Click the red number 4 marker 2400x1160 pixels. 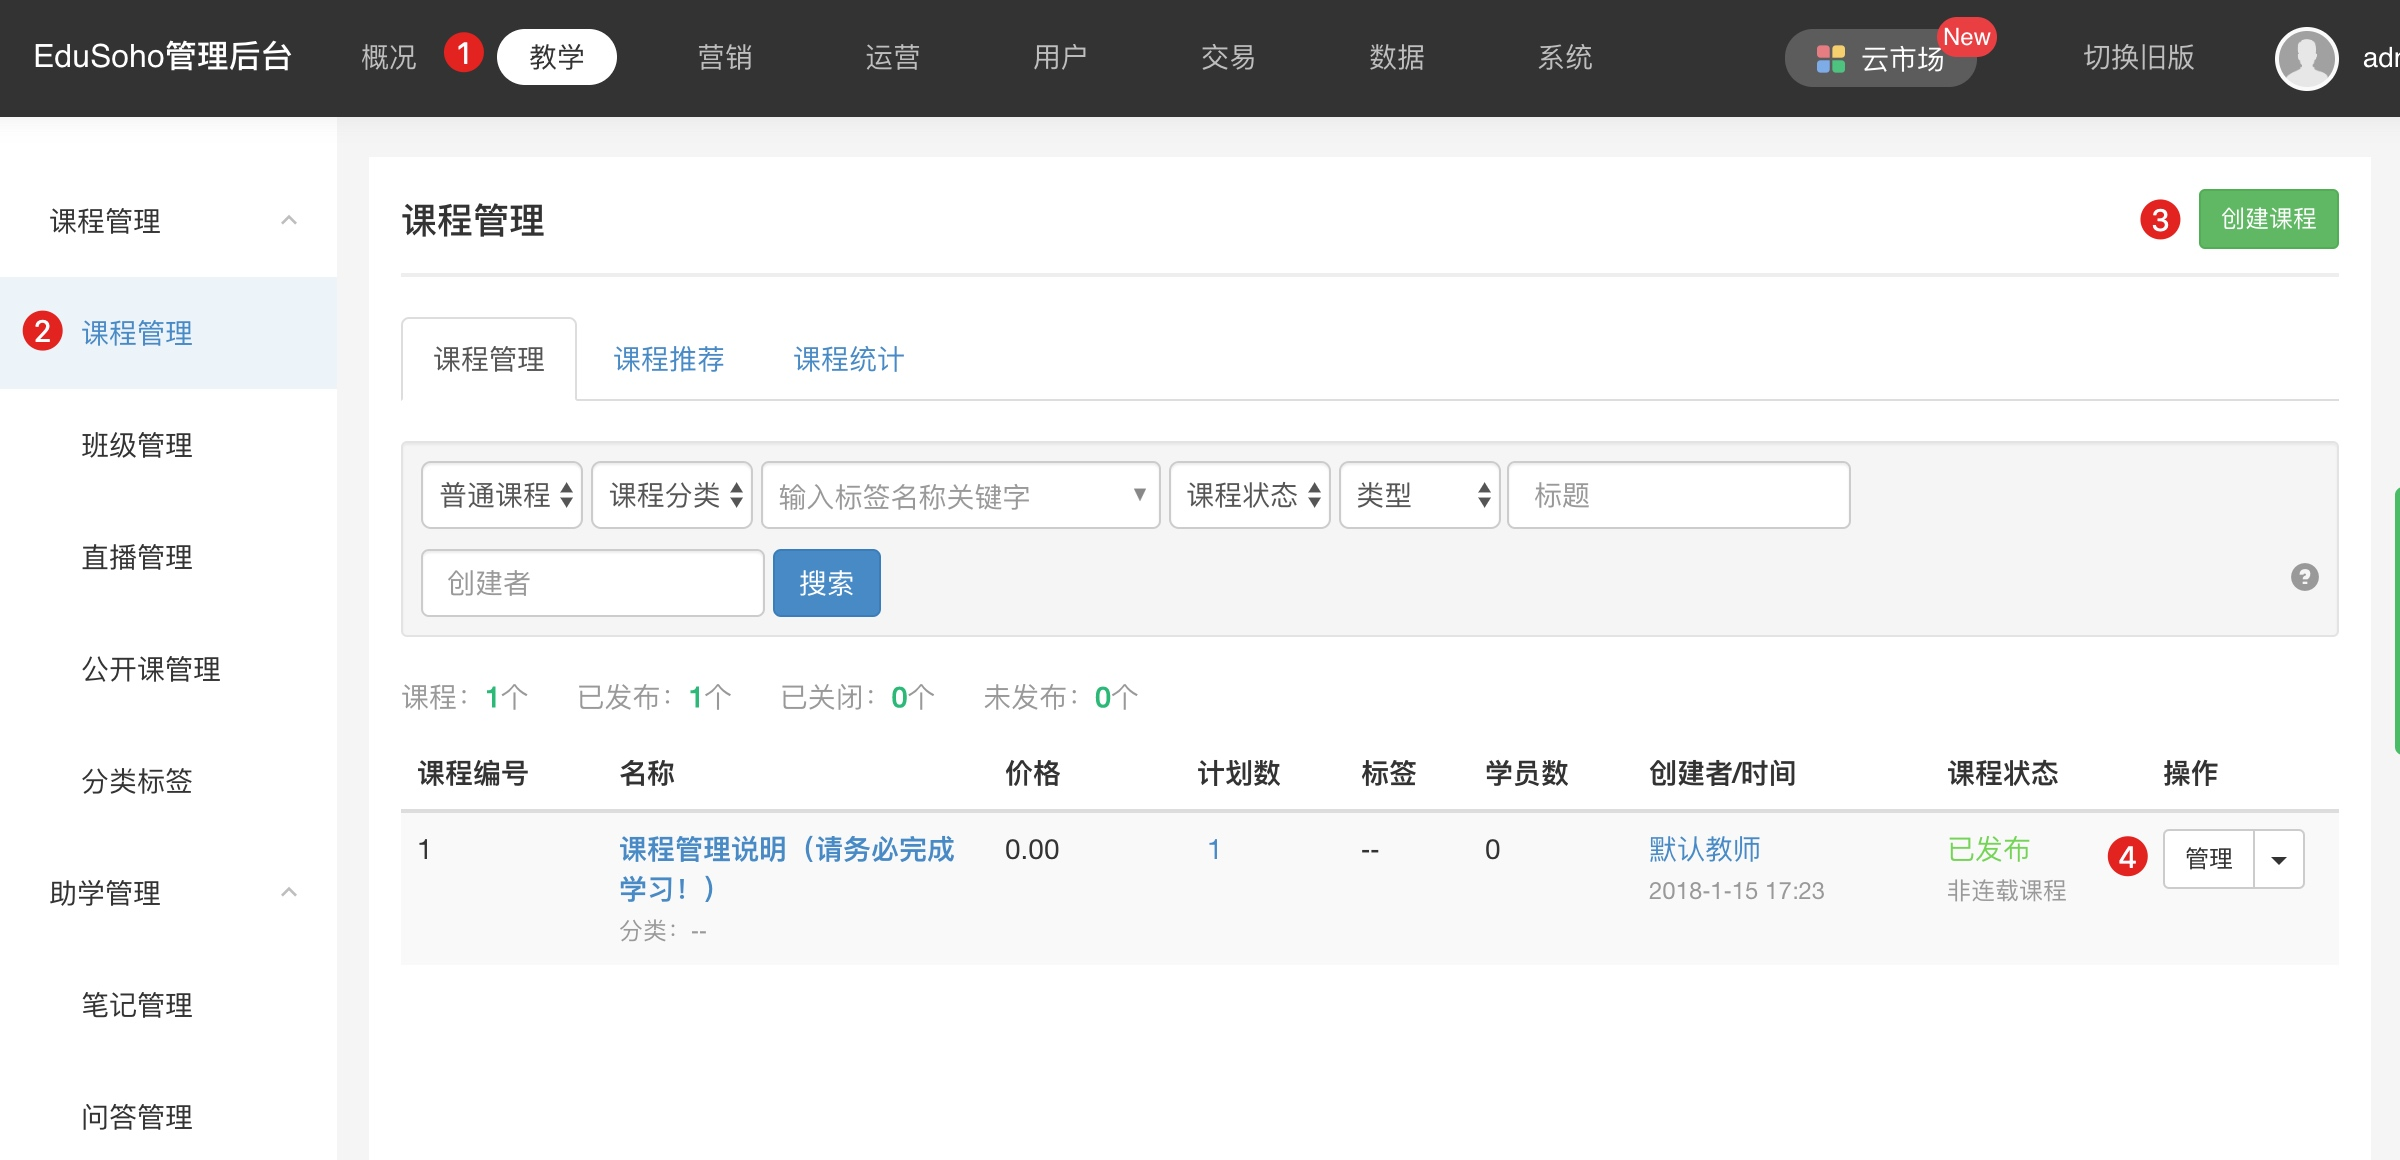2127,857
